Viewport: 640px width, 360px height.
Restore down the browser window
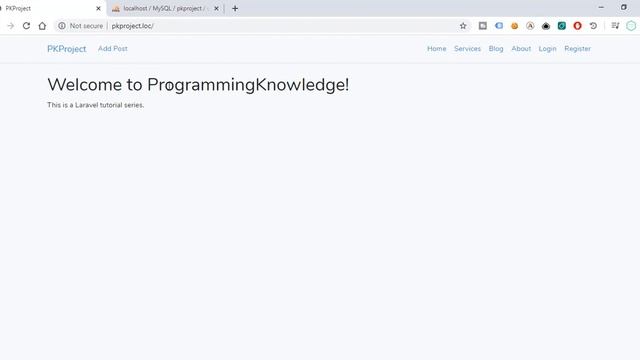tap(624, 7)
